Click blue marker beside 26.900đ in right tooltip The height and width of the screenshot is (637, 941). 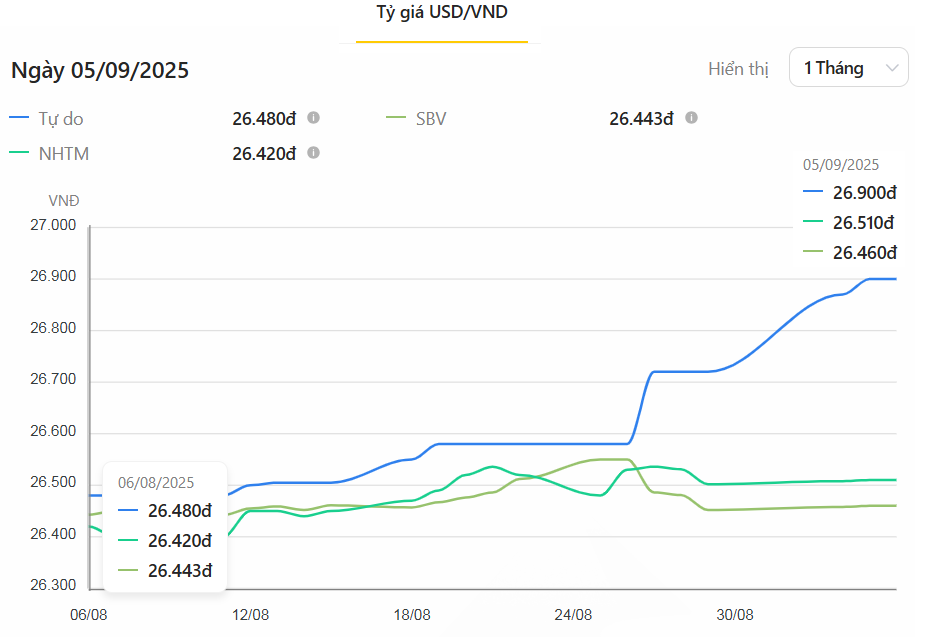point(813,192)
